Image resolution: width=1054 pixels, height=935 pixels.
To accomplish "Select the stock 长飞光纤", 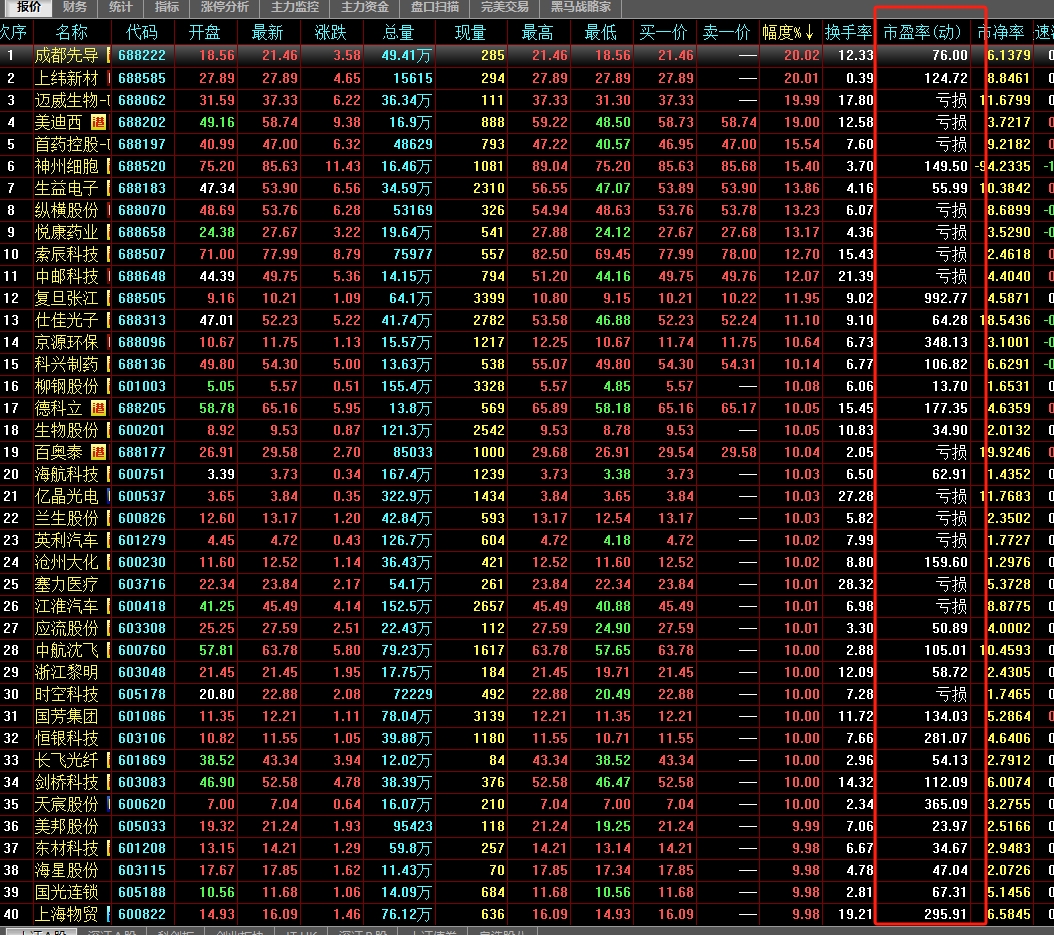I will click(x=67, y=760).
